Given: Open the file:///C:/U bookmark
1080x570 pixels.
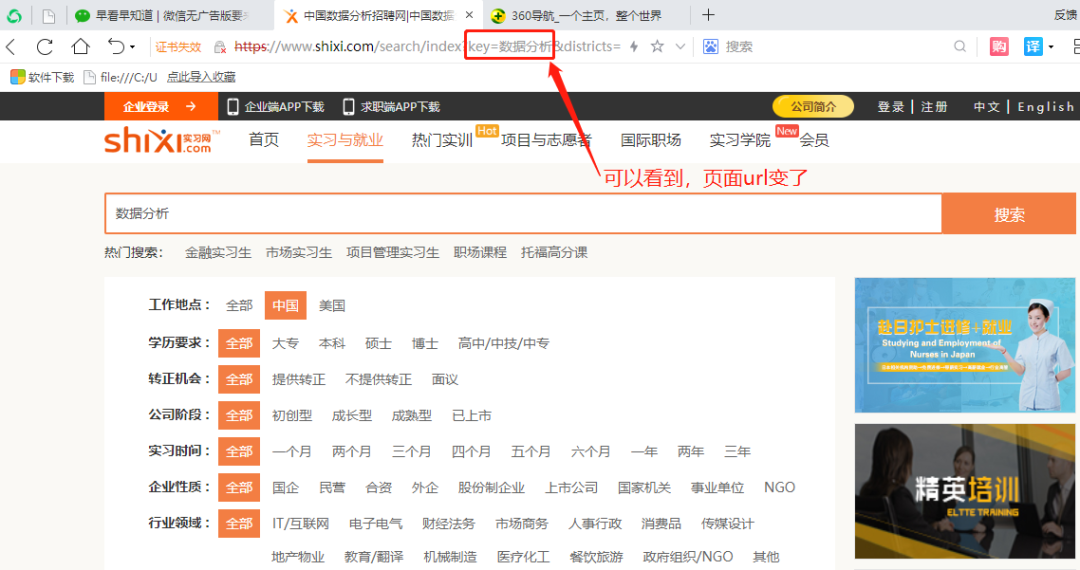Looking at the screenshot, I should [x=120, y=77].
